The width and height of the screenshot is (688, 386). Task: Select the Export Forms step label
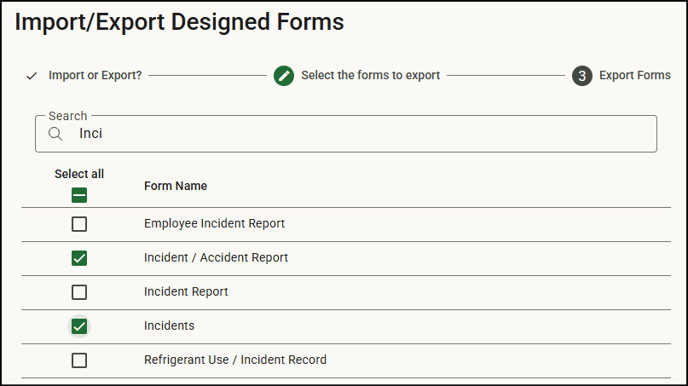point(635,75)
